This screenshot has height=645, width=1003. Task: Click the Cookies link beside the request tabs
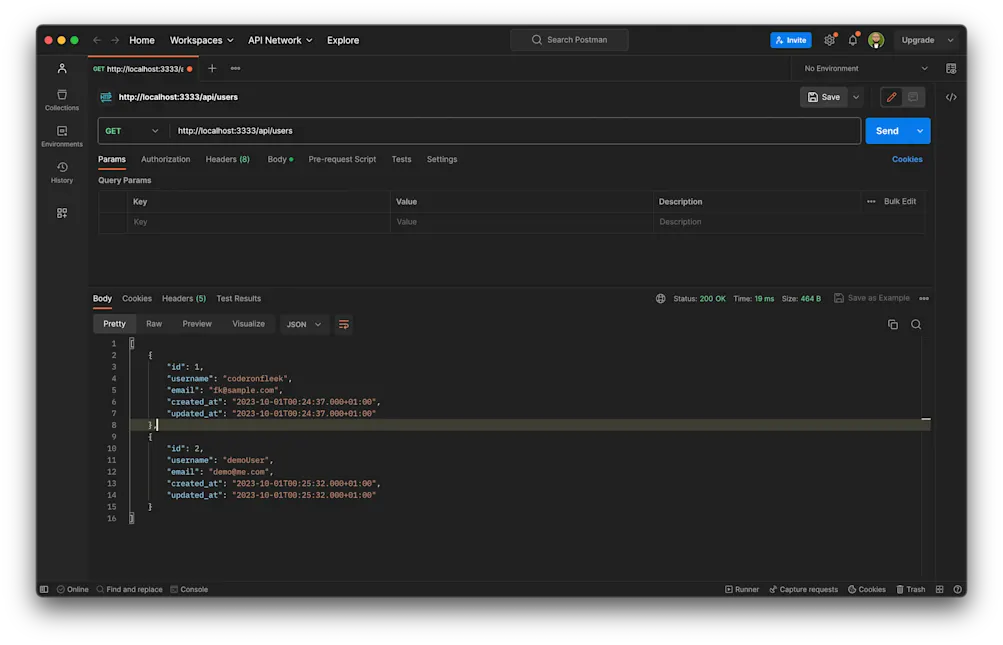coord(907,159)
